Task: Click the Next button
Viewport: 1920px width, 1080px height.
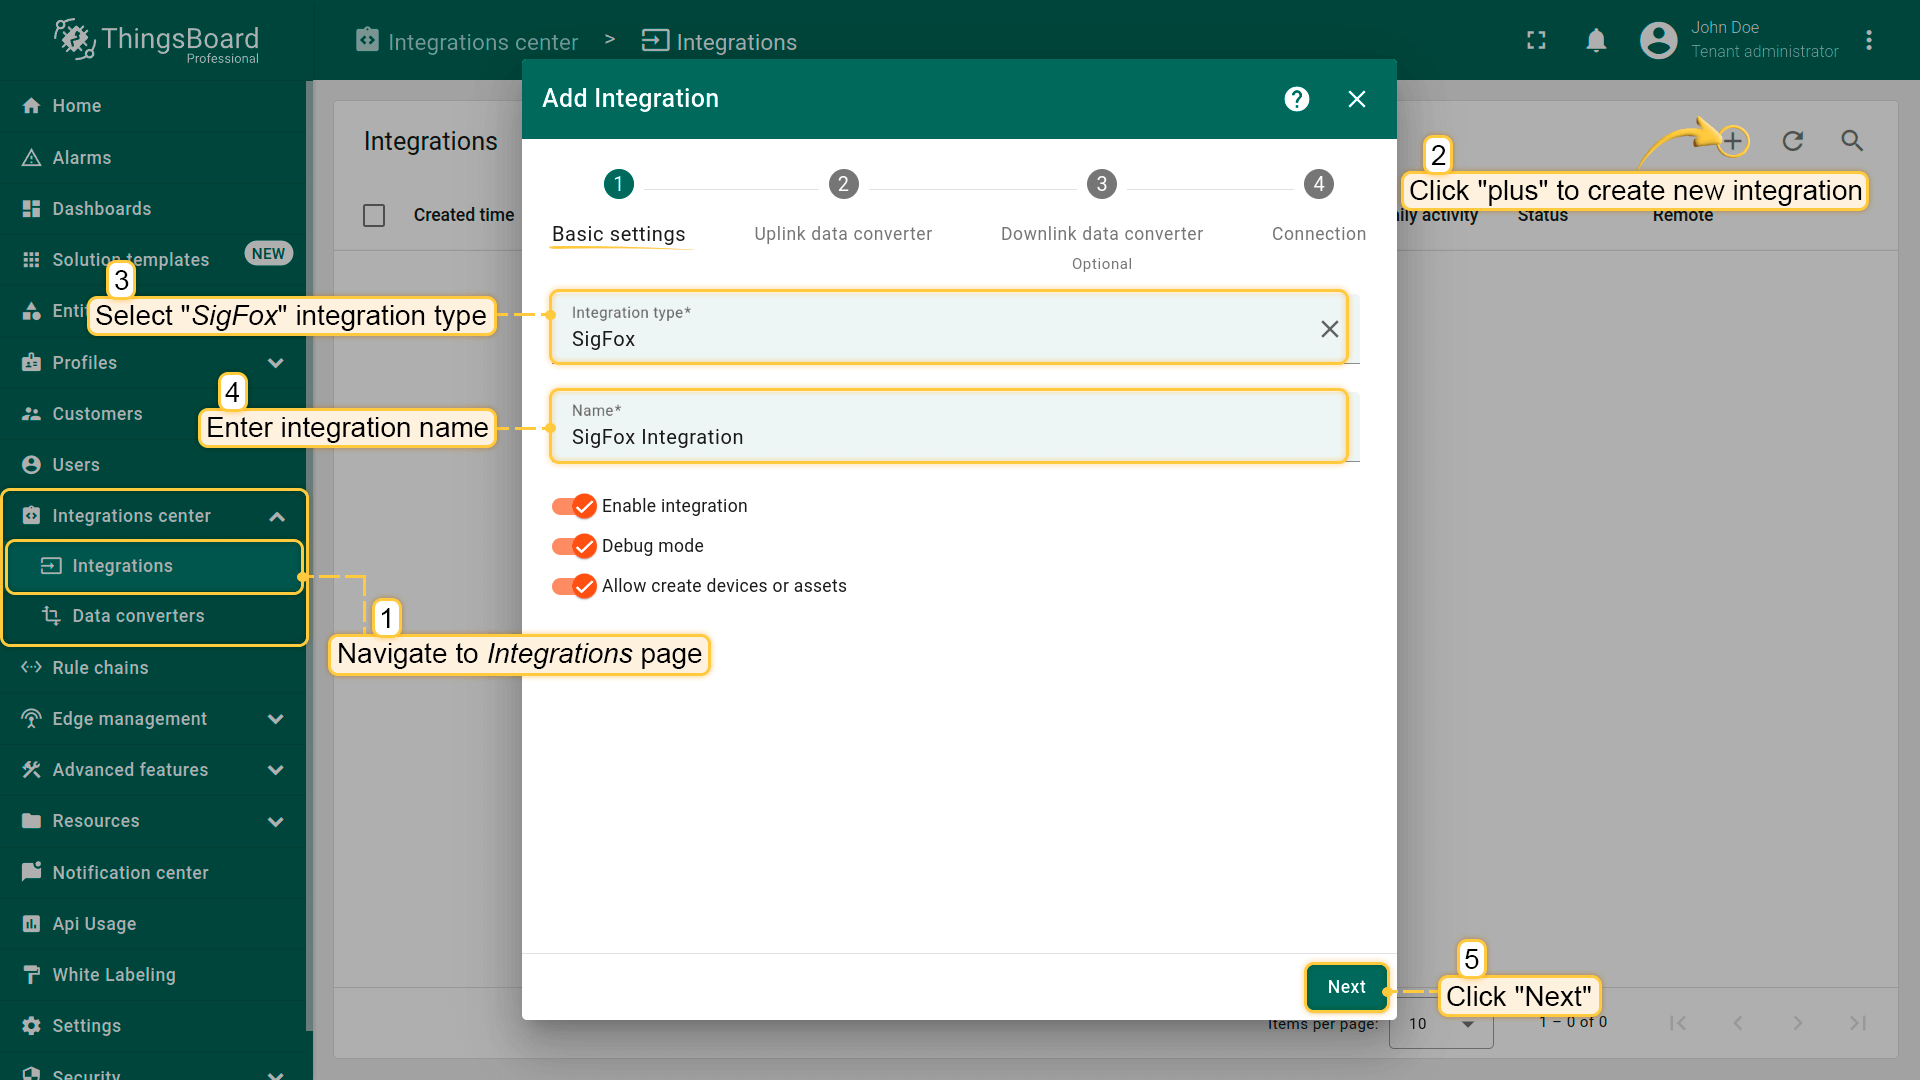Action: point(1346,987)
